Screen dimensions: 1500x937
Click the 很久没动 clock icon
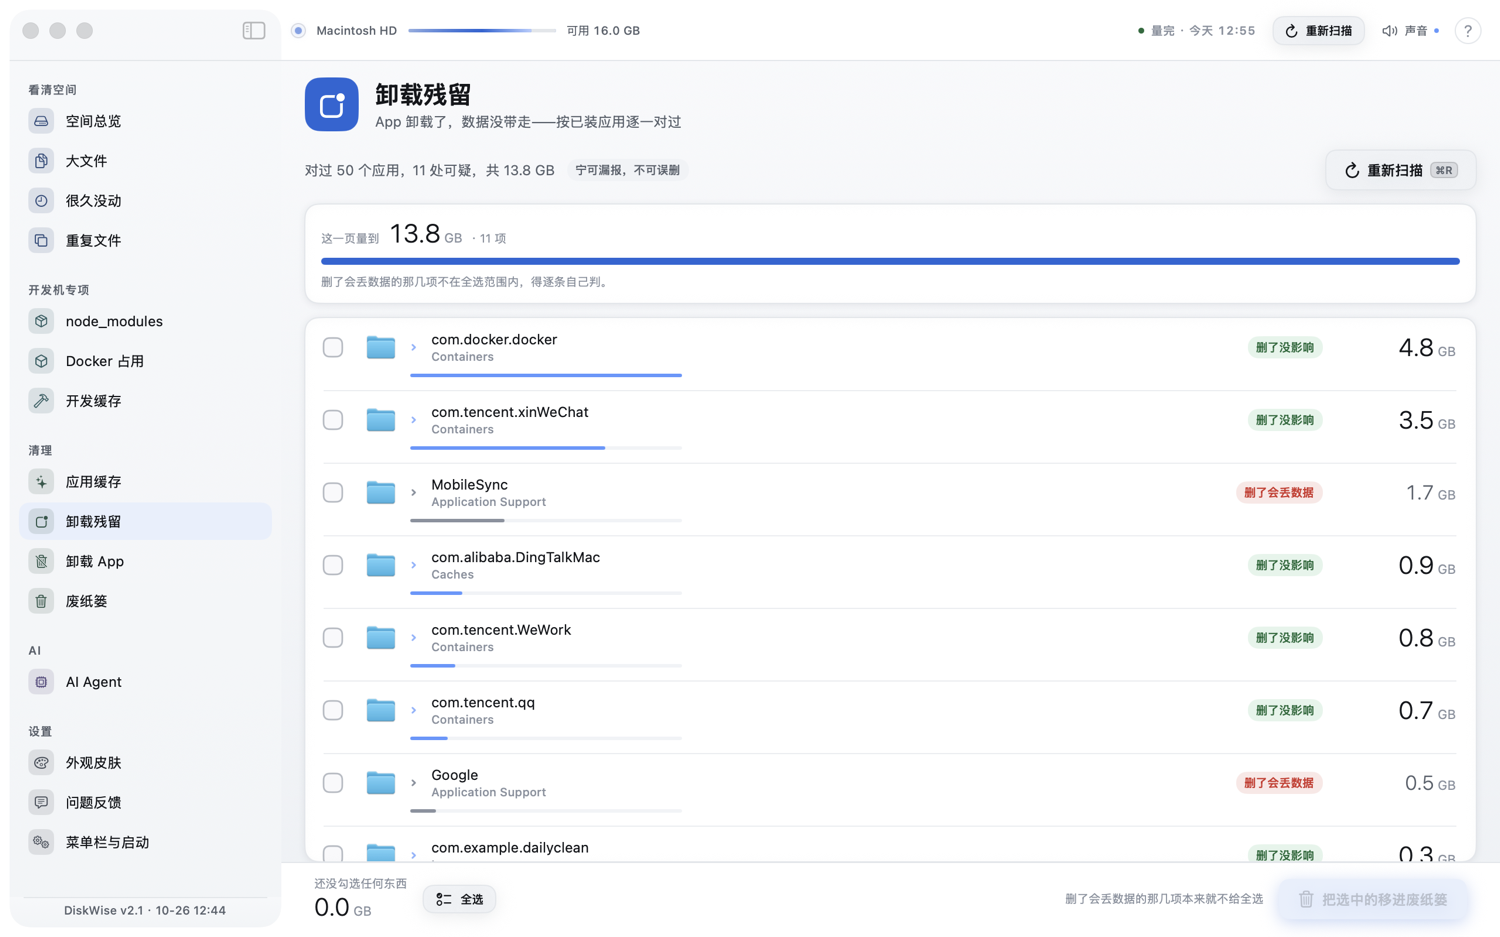(41, 201)
